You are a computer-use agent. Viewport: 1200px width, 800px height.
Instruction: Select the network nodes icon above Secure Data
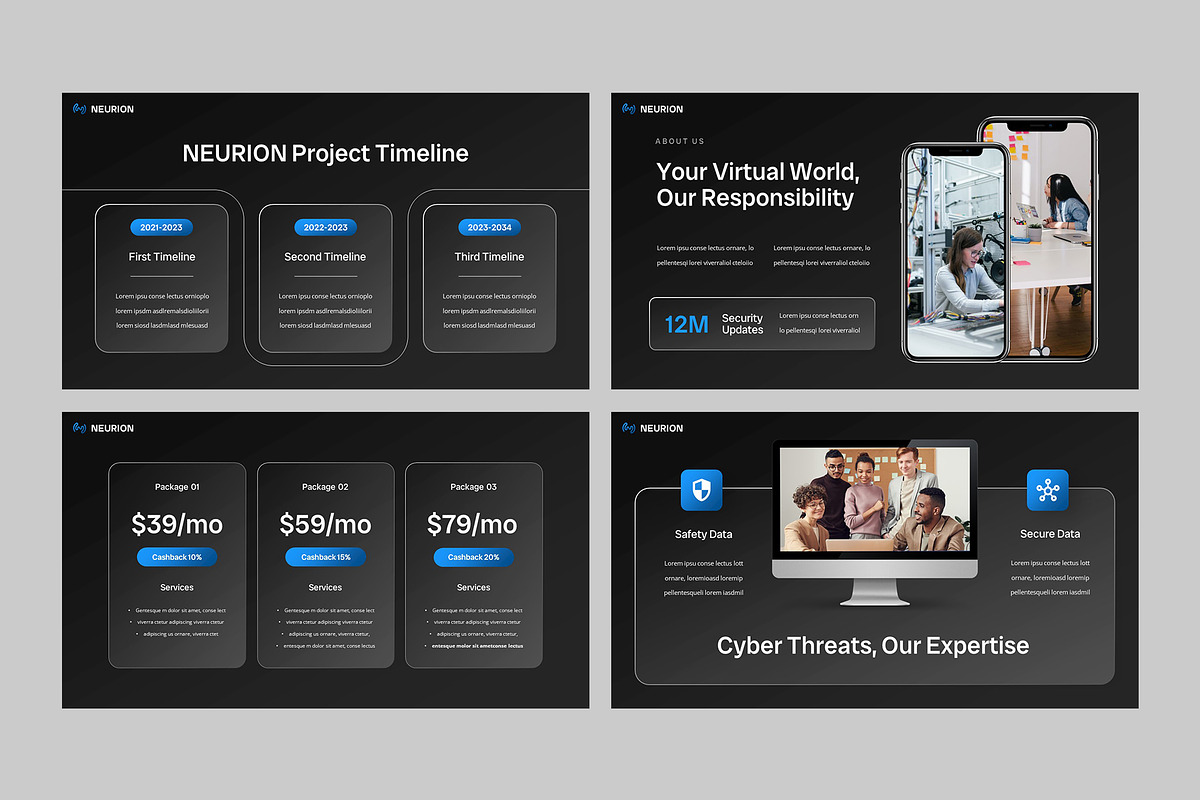(1047, 490)
